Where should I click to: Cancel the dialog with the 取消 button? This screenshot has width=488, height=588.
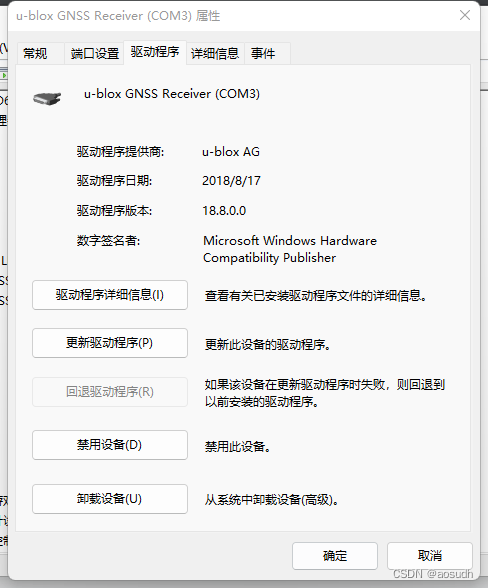pos(430,556)
